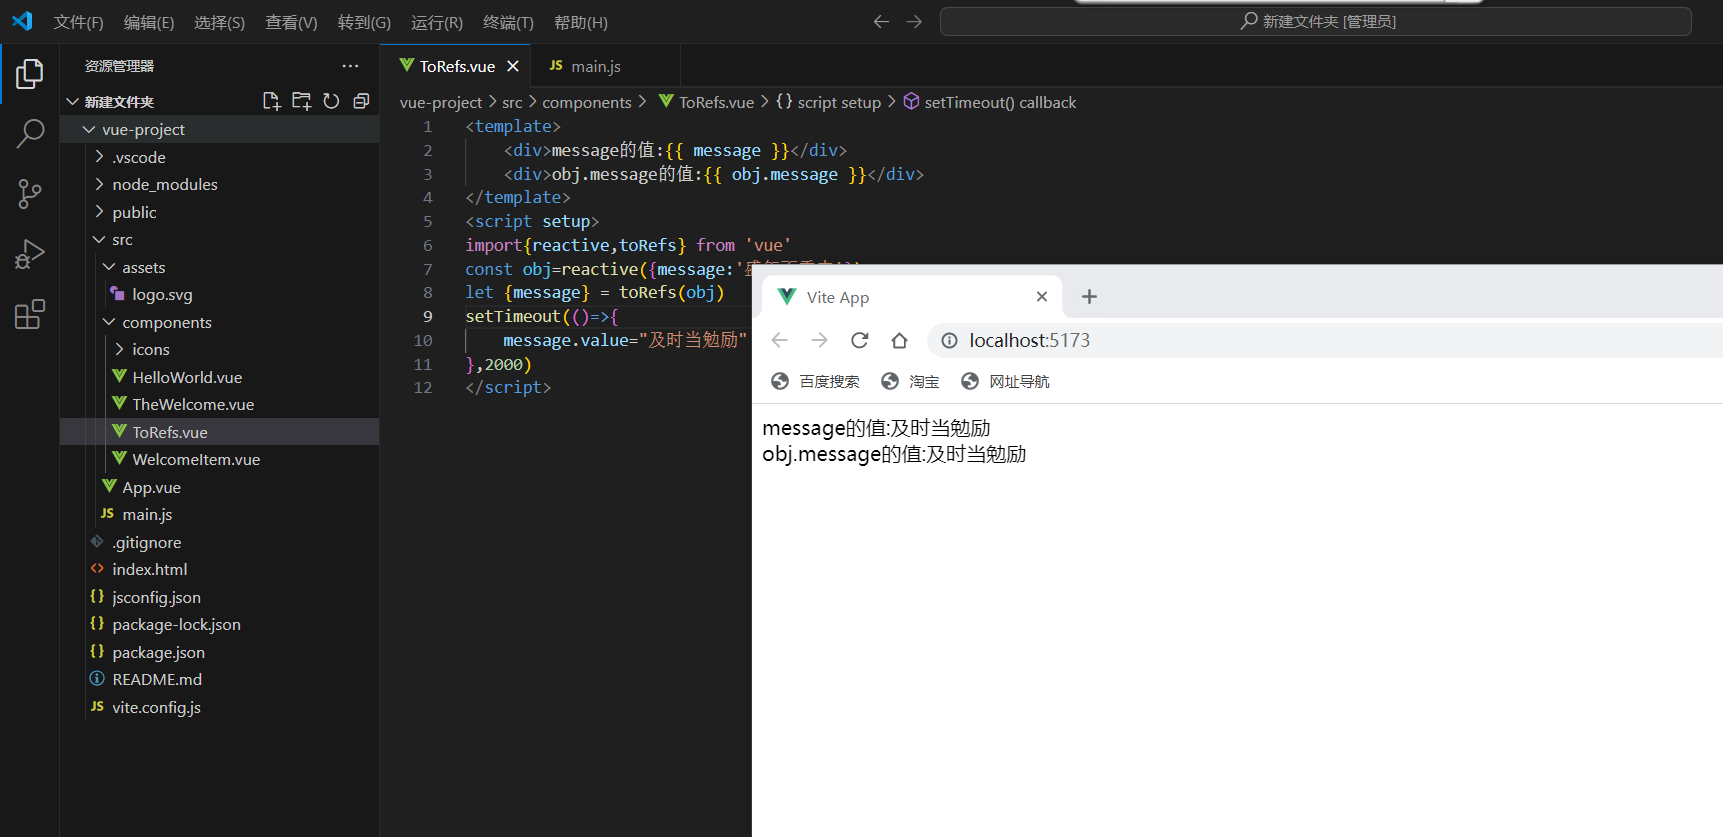Refresh the explorer file tree
The height and width of the screenshot is (837, 1723).
(331, 101)
